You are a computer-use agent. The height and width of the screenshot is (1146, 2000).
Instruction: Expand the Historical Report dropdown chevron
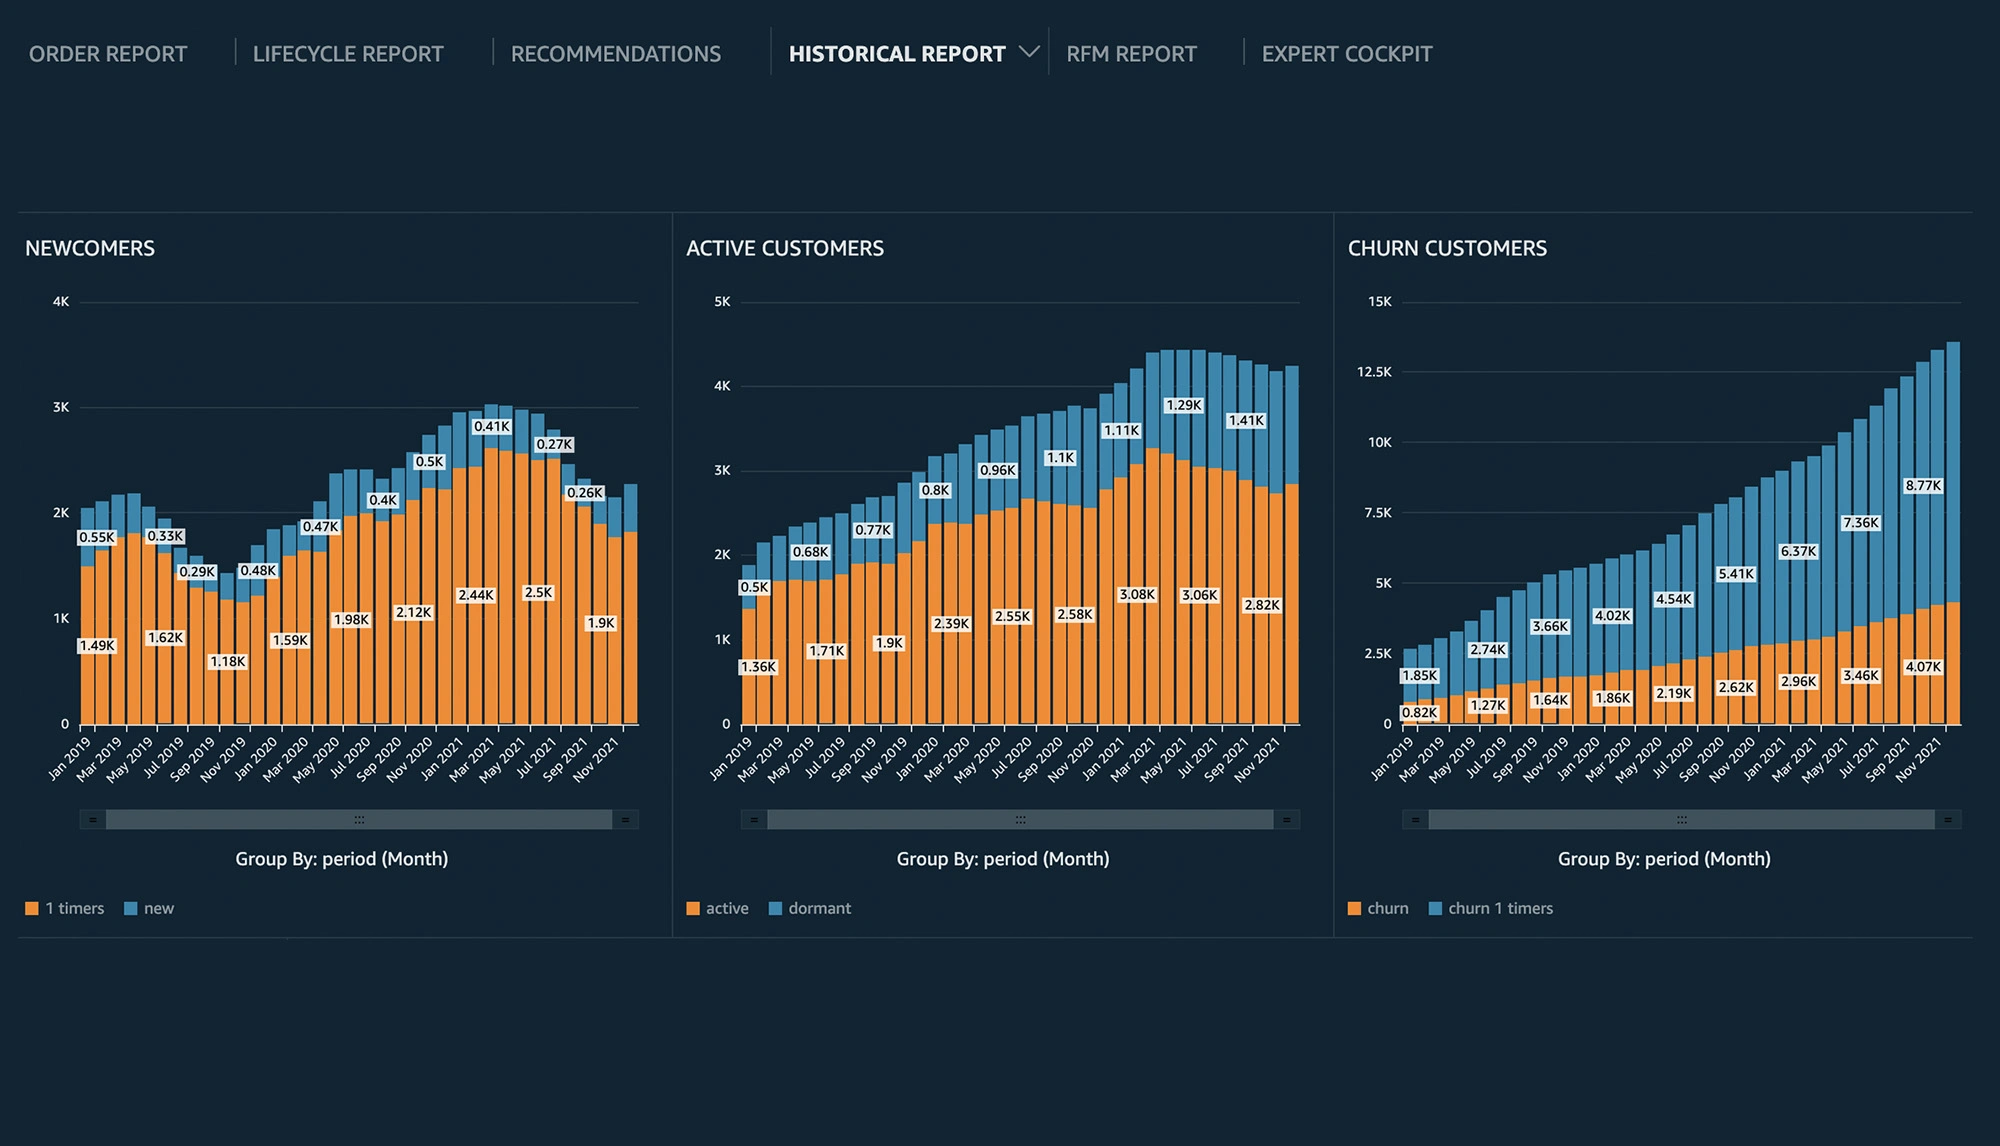[1028, 52]
